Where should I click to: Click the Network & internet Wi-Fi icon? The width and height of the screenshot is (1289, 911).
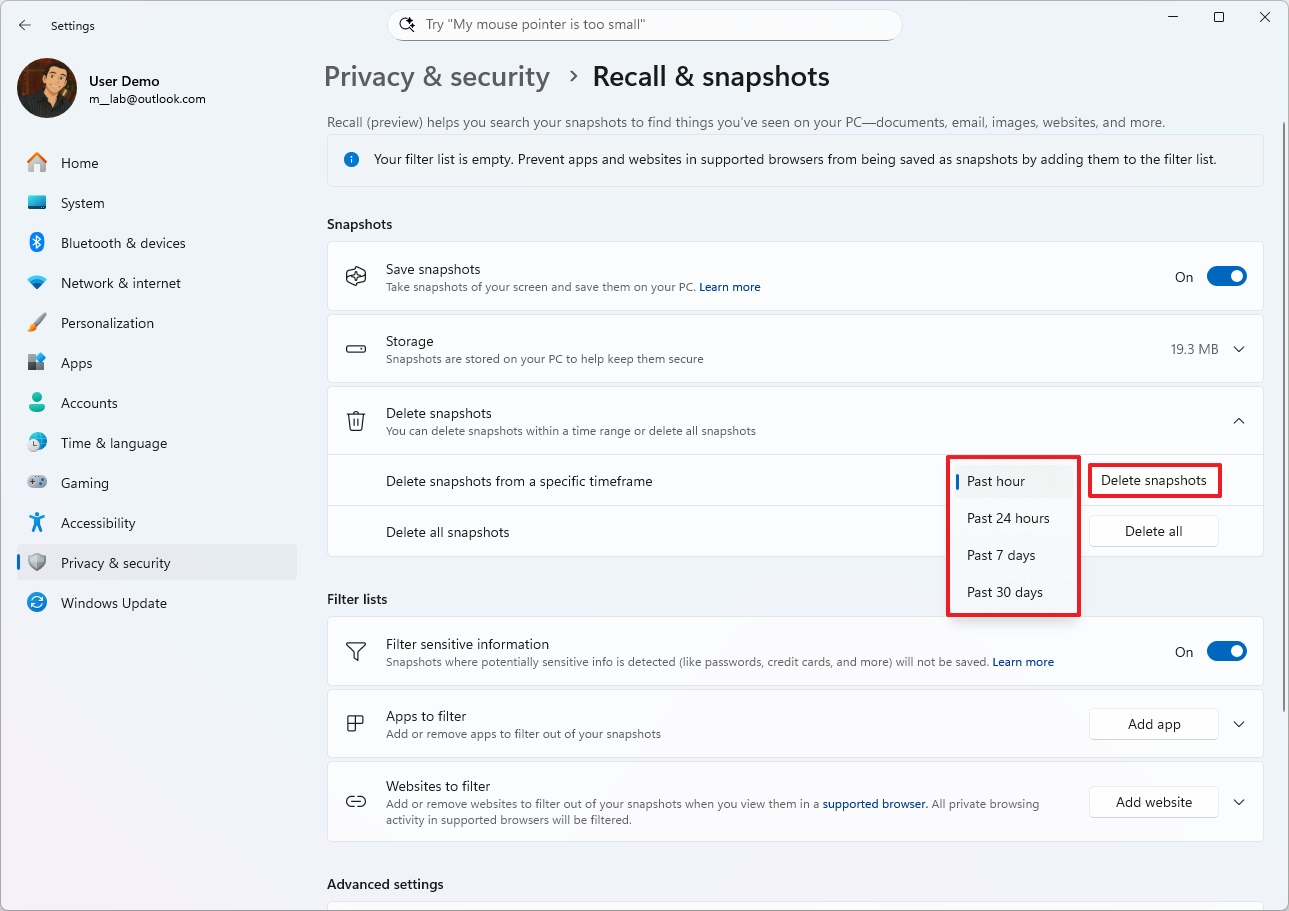pyautogui.click(x=37, y=283)
